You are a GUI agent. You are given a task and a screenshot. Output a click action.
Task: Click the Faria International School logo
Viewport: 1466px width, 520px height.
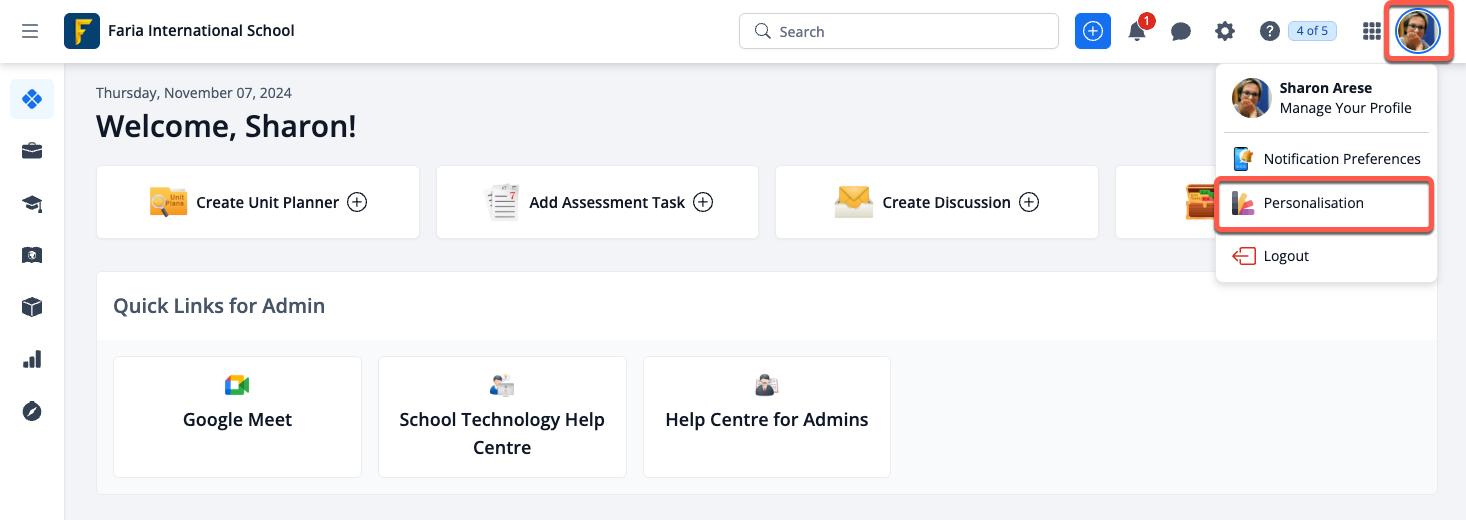81,31
